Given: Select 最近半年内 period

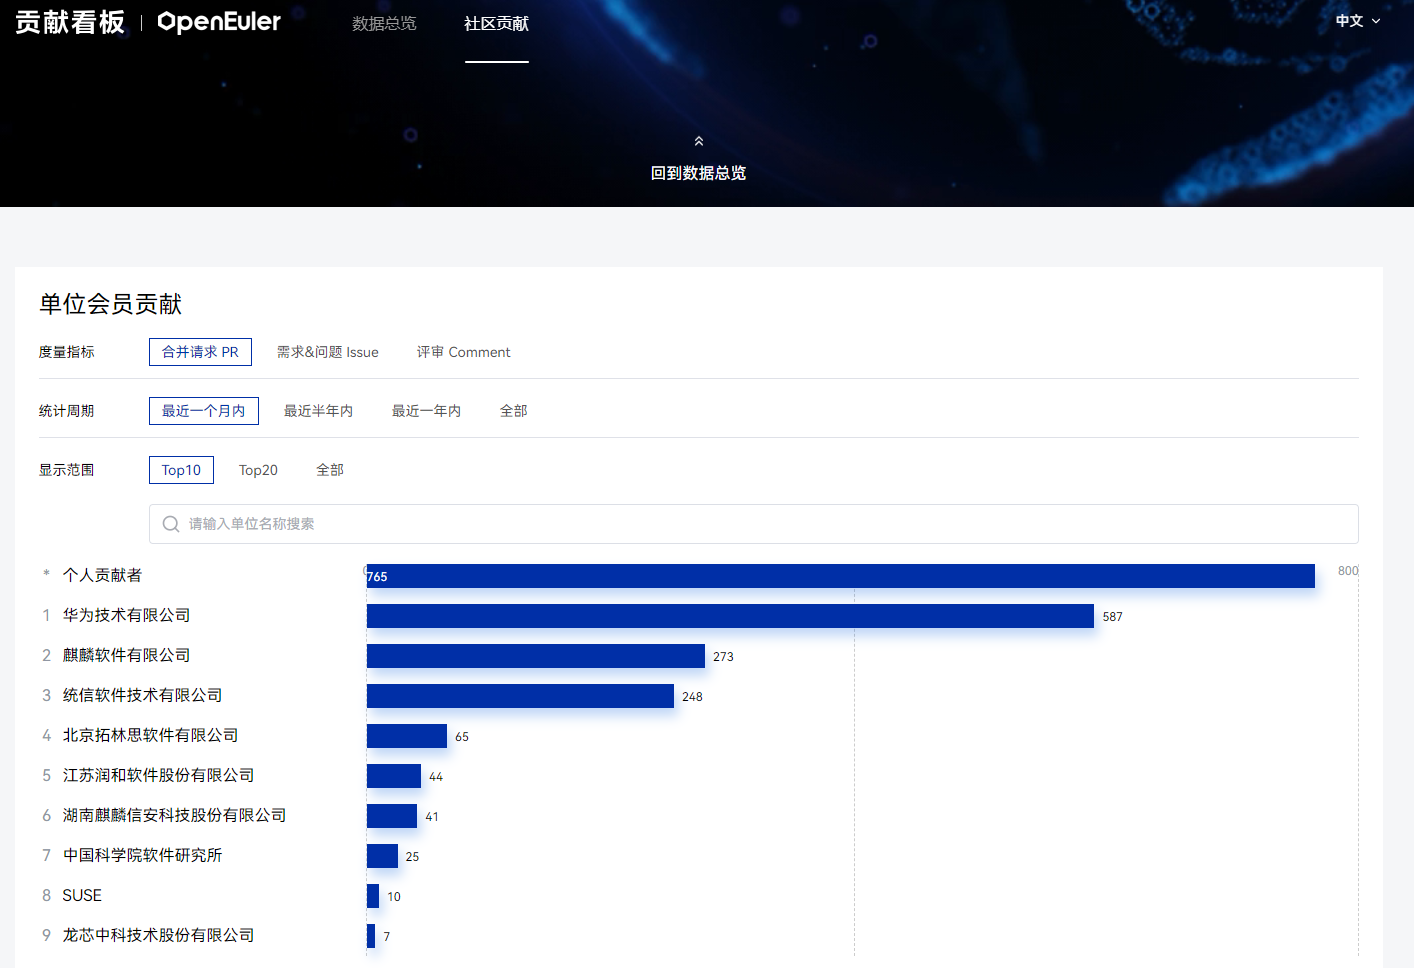Looking at the screenshot, I should pyautogui.click(x=318, y=411).
